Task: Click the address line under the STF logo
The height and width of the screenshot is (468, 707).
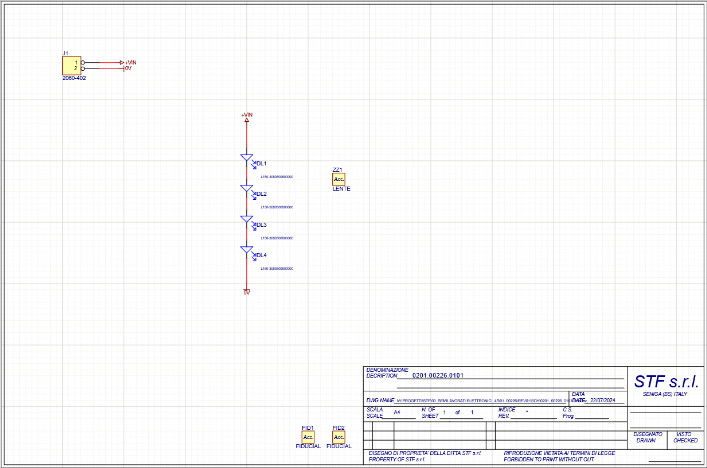Action: tap(665, 394)
